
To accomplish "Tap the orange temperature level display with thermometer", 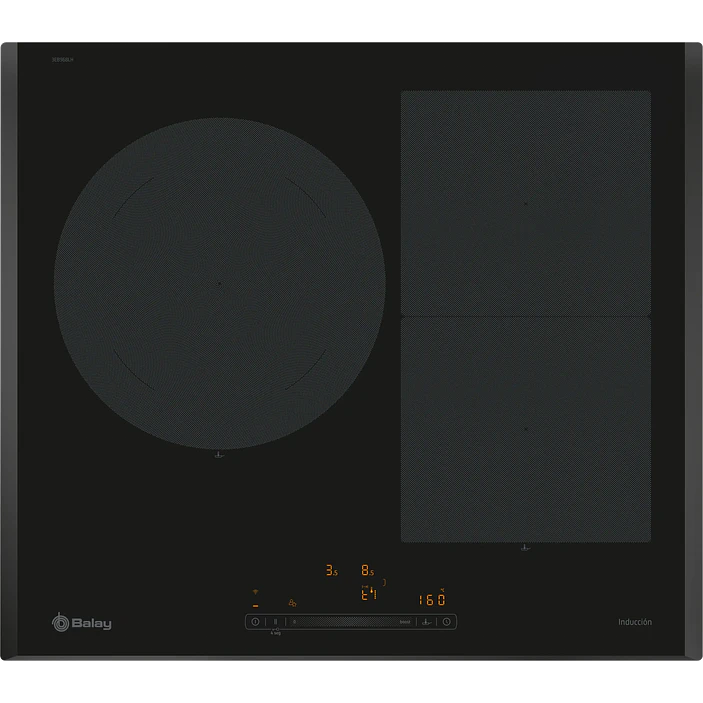I will pyautogui.click(x=369, y=593).
